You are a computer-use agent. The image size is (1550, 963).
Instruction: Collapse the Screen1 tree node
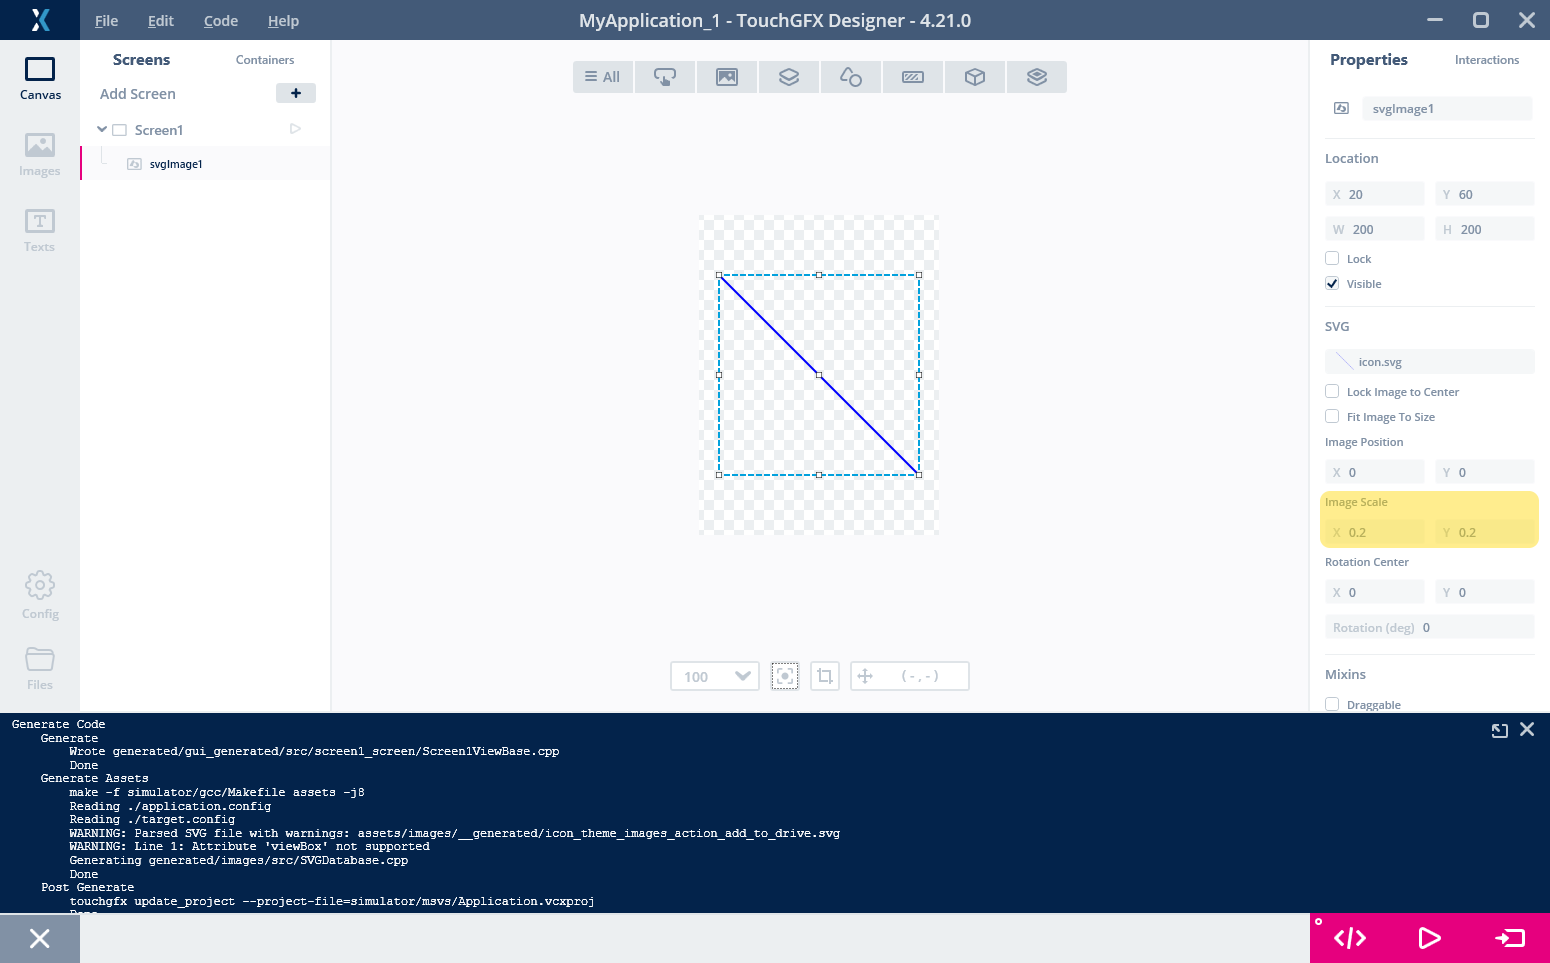pyautogui.click(x=102, y=130)
